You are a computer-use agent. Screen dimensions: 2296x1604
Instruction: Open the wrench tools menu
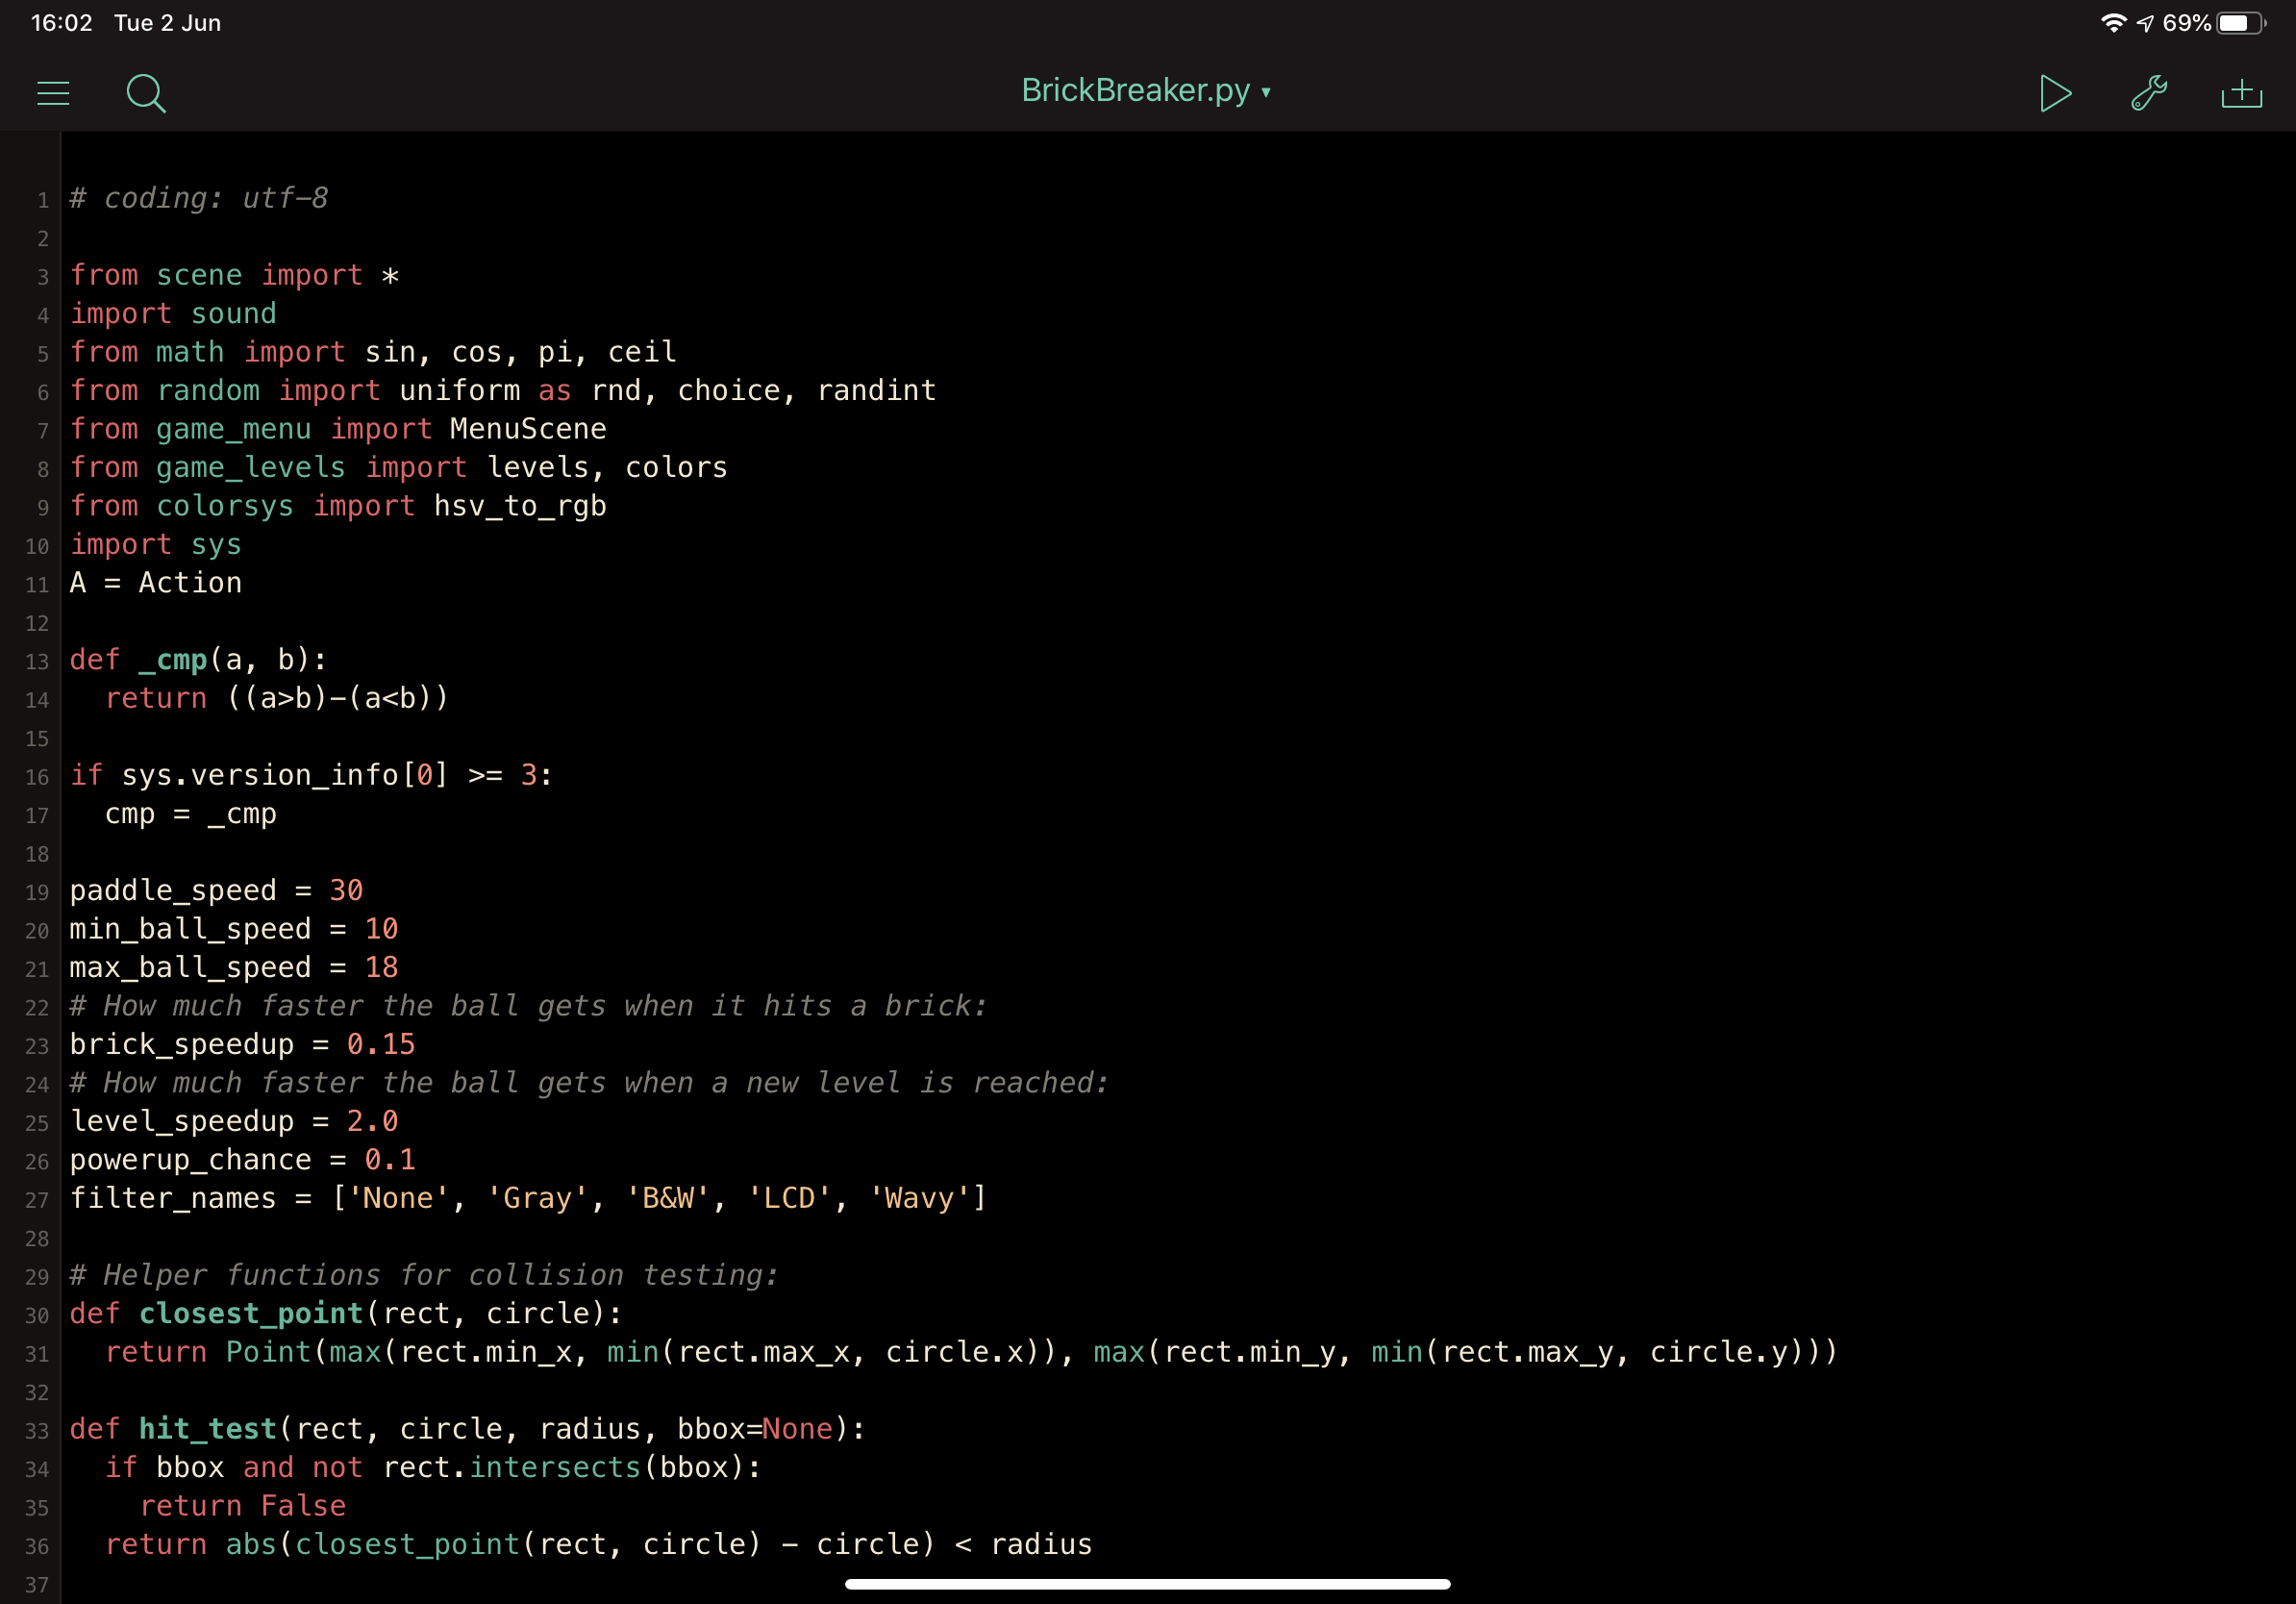coord(2148,93)
